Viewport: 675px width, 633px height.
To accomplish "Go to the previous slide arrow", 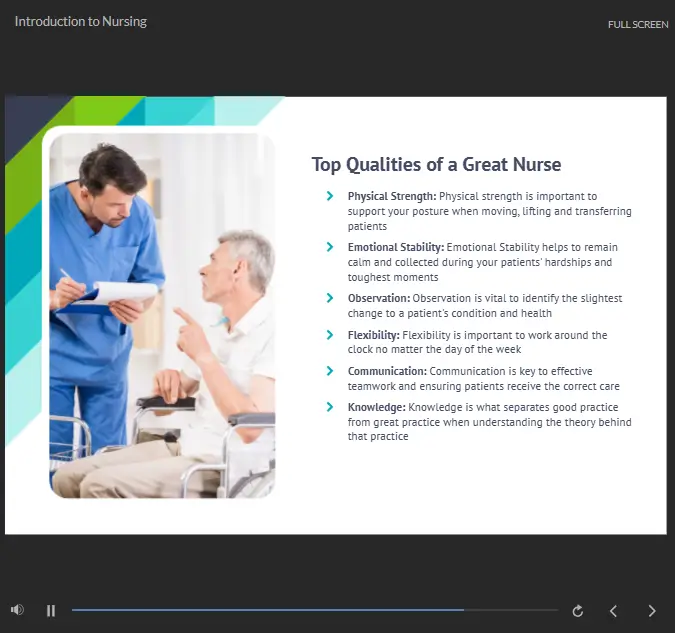I will pyautogui.click(x=614, y=611).
